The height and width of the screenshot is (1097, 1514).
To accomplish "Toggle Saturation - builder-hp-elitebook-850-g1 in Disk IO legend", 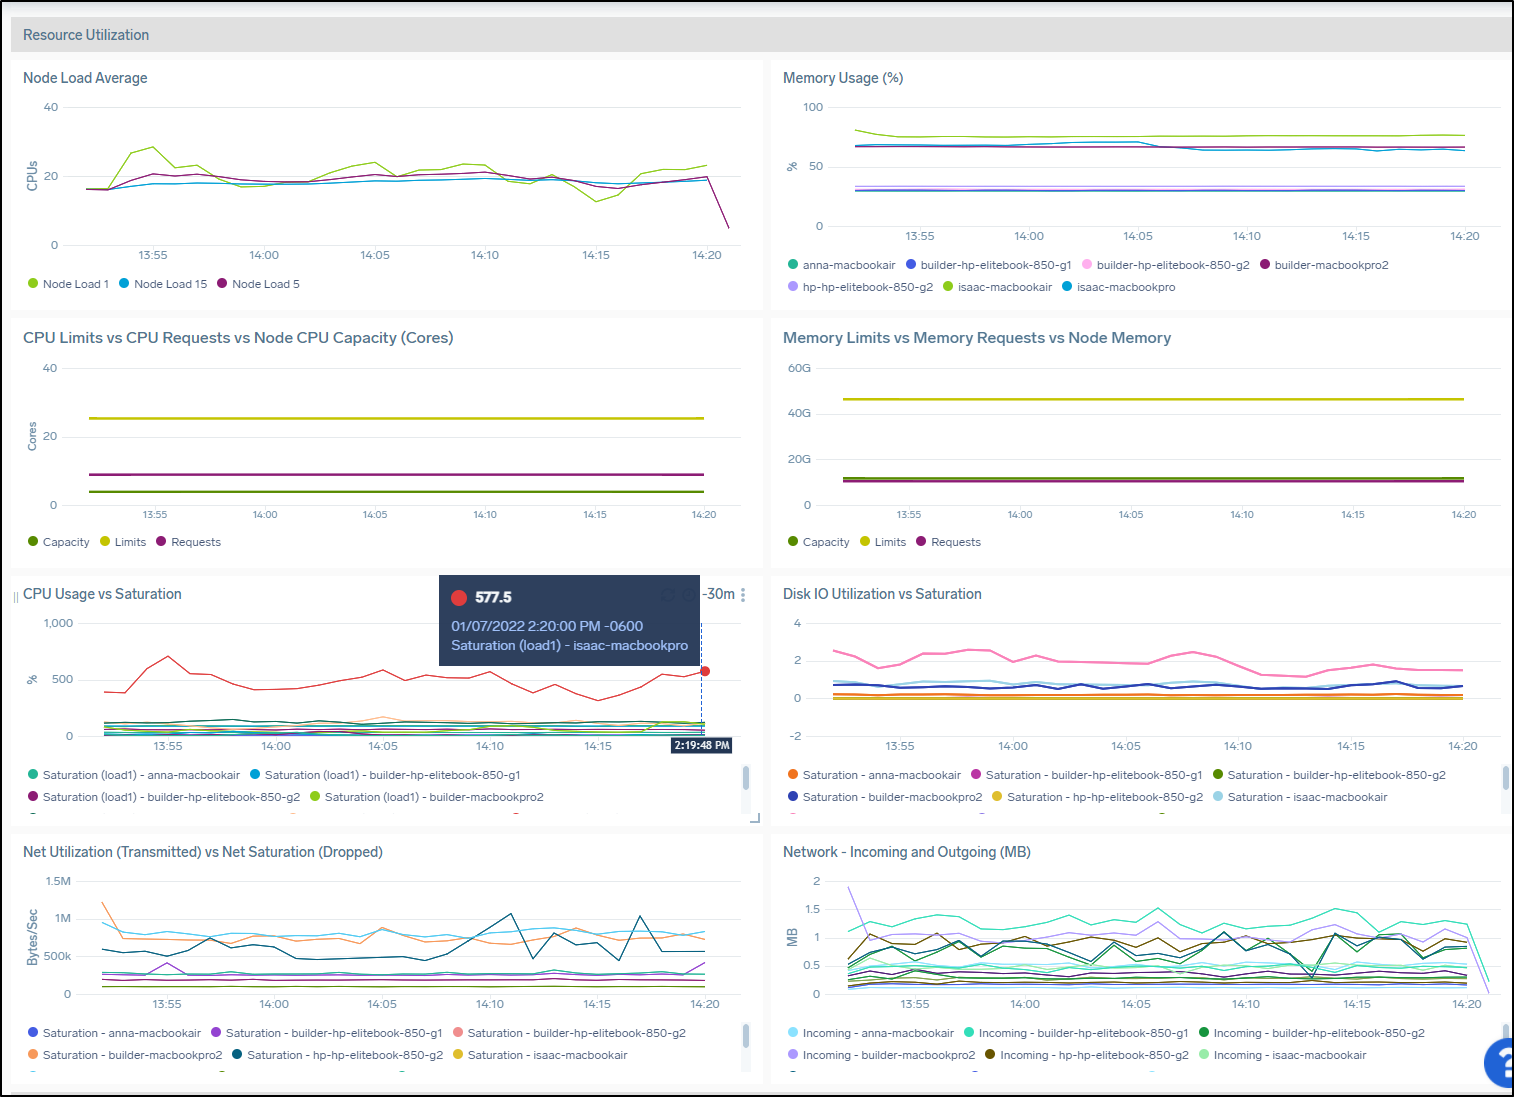I will (1086, 775).
